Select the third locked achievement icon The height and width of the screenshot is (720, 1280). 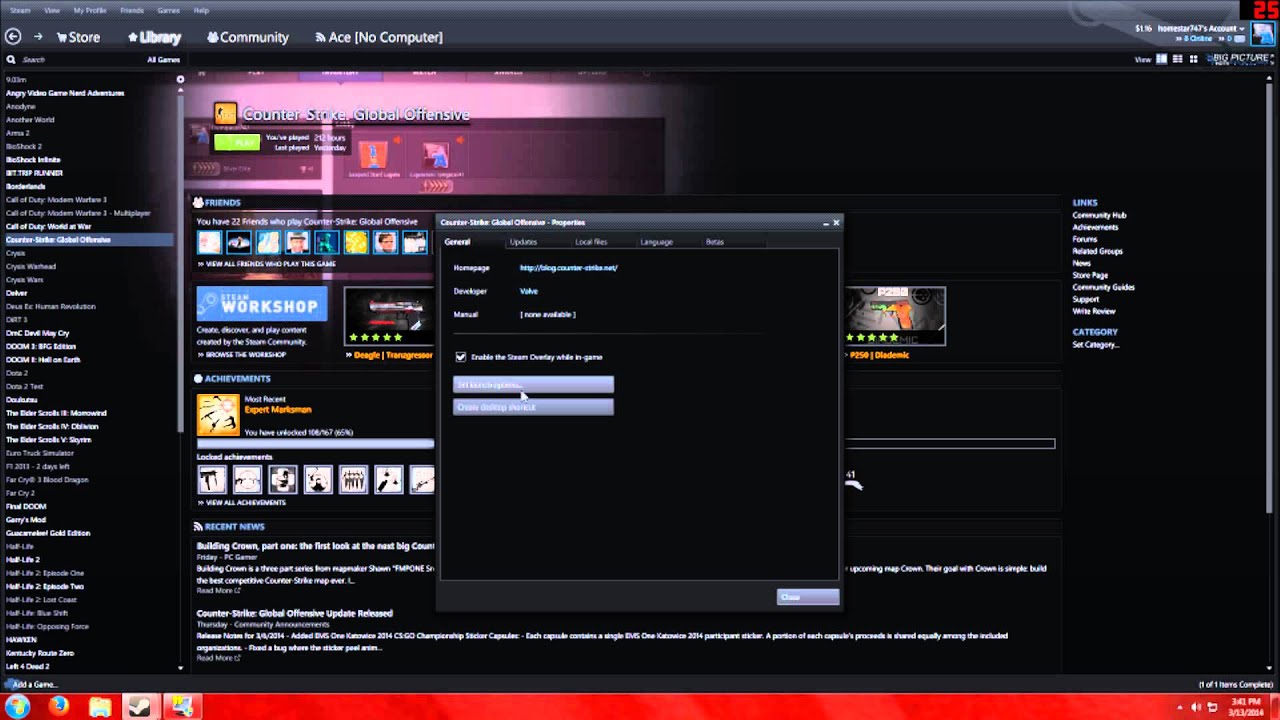[x=282, y=480]
